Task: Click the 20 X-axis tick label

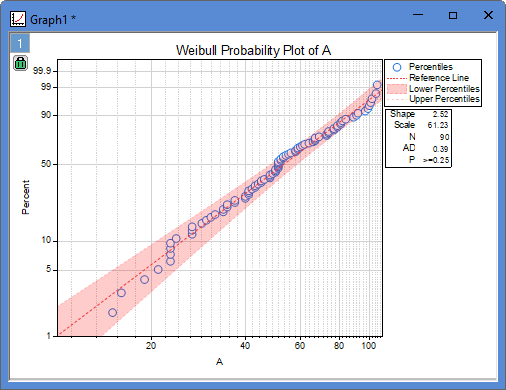Action: pyautogui.click(x=151, y=346)
